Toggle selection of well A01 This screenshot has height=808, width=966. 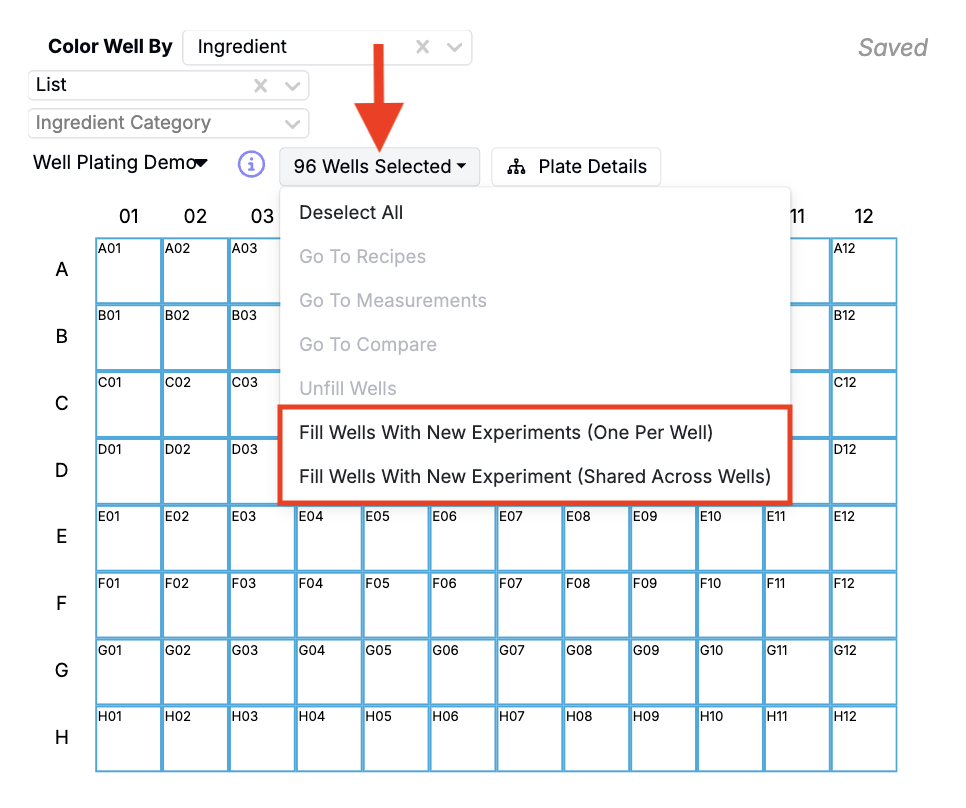[x=129, y=271]
